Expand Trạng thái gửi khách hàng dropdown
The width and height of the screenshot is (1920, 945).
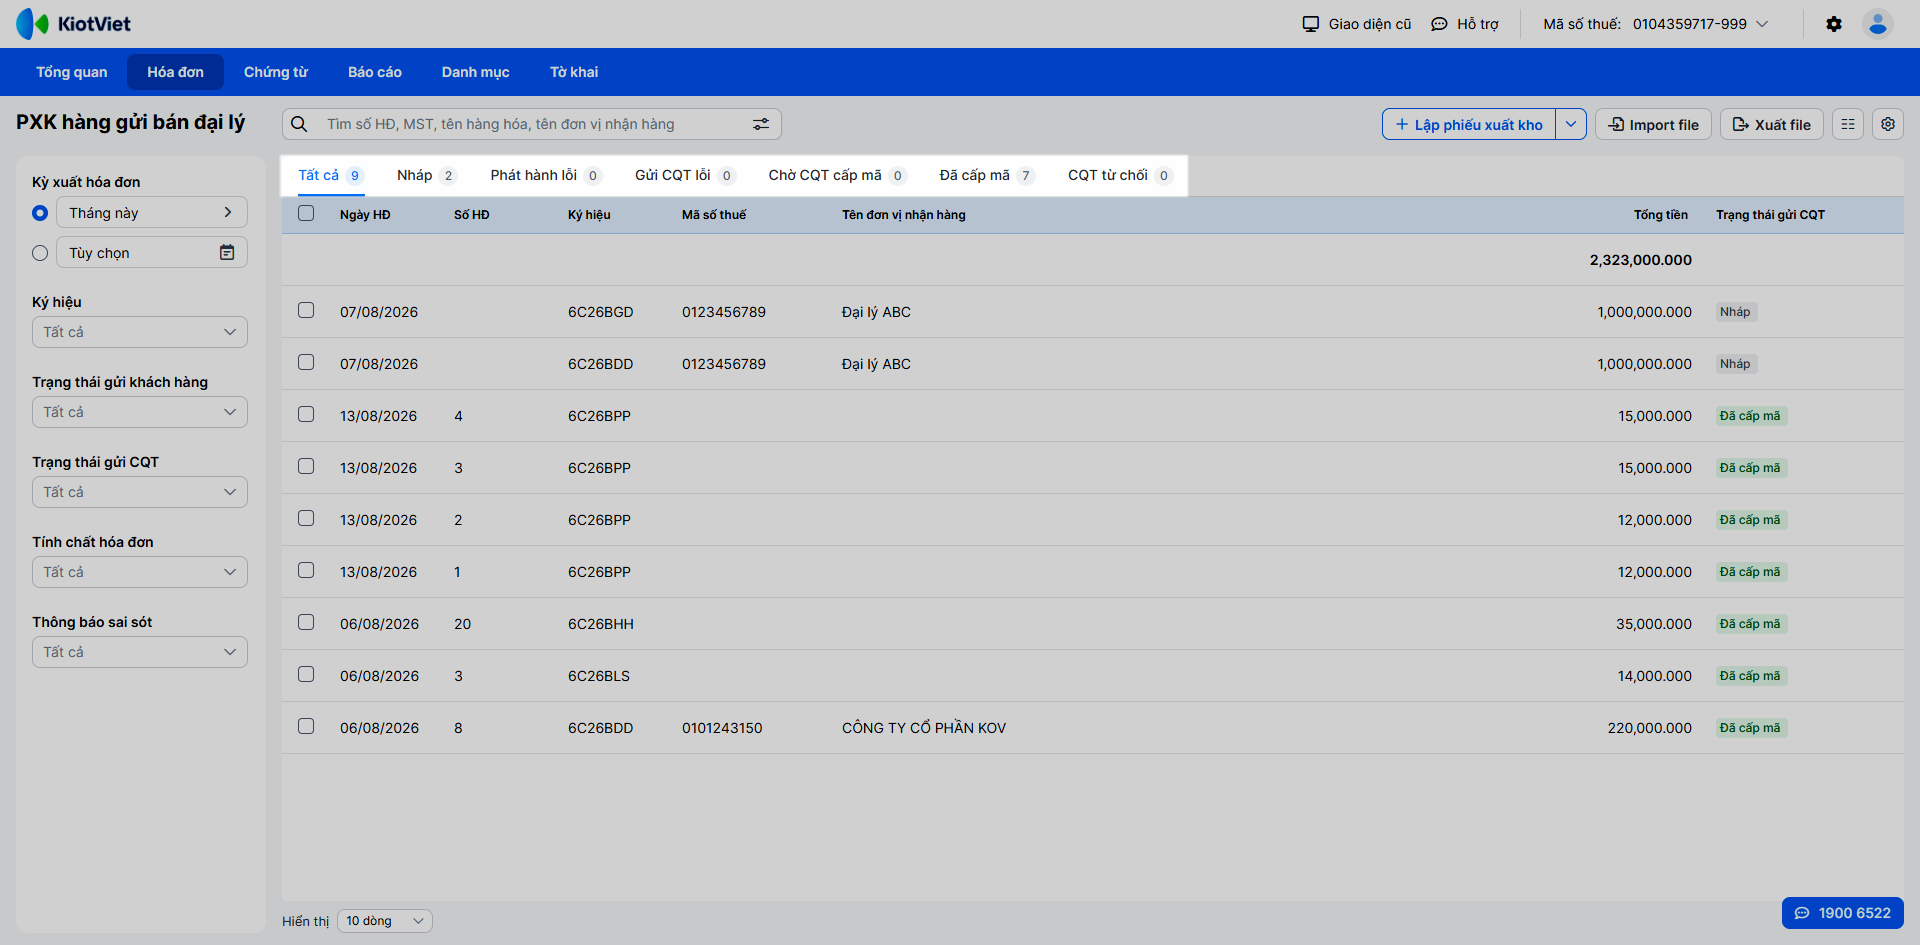[140, 412]
